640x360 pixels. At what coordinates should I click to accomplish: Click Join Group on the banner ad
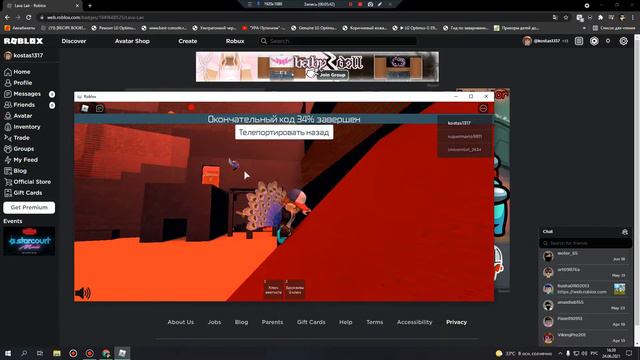[332, 75]
